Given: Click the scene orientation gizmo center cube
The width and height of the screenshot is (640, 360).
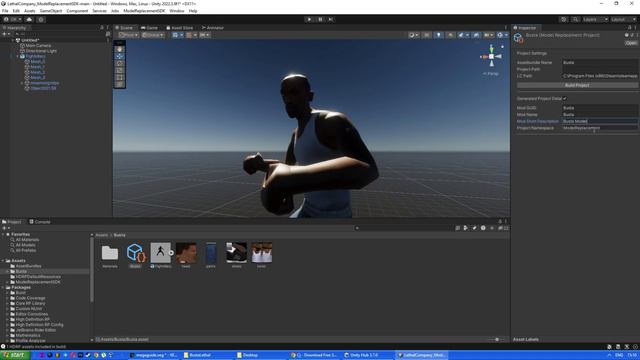Looking at the screenshot, I should (491, 56).
